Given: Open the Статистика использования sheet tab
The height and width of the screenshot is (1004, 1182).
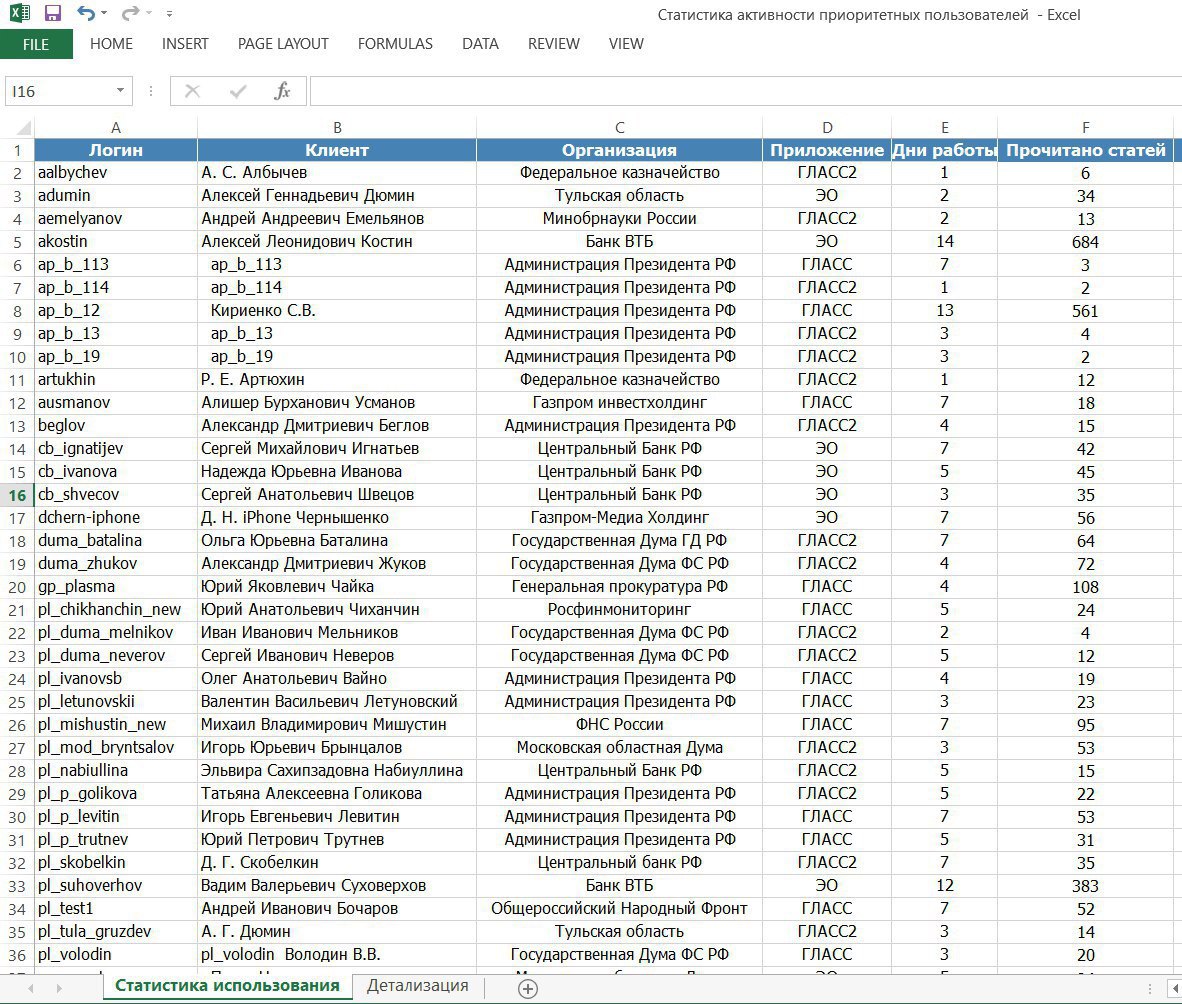Looking at the screenshot, I should coord(227,986).
